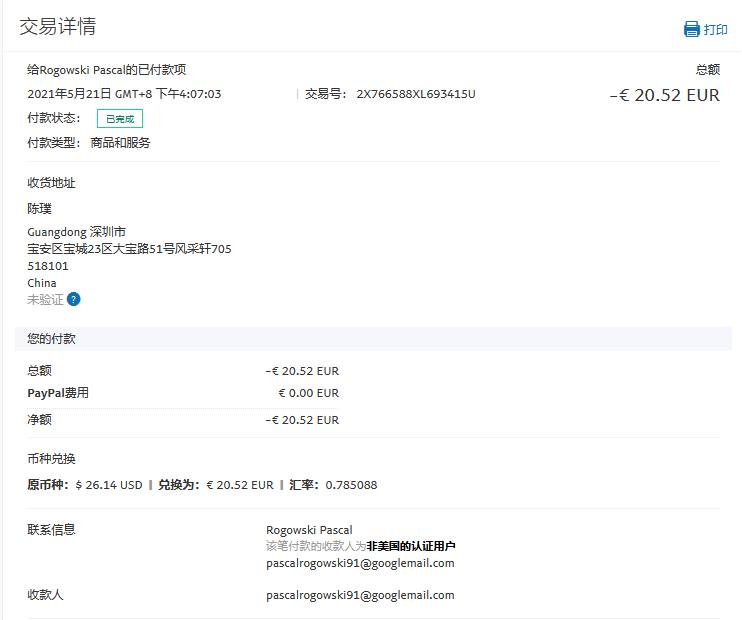Click the 未验证 unverified address label

(x=45, y=299)
